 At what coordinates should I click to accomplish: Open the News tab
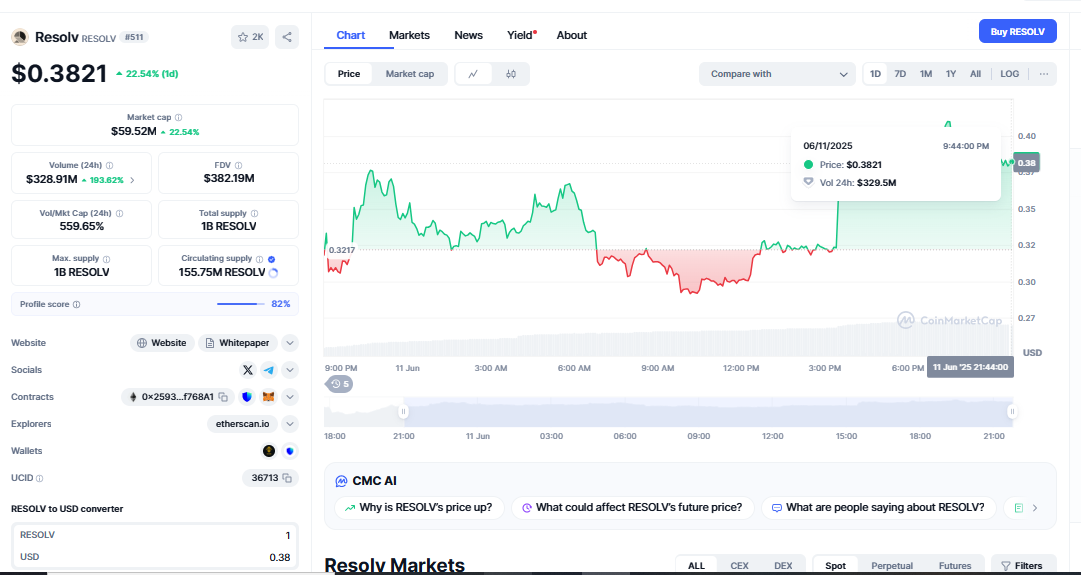point(468,35)
